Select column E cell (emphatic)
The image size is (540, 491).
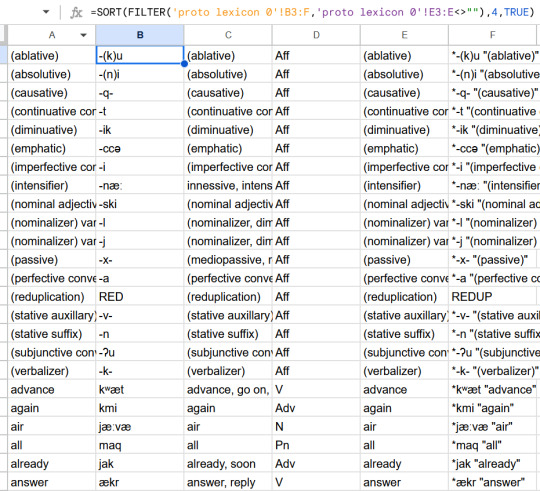(404, 148)
